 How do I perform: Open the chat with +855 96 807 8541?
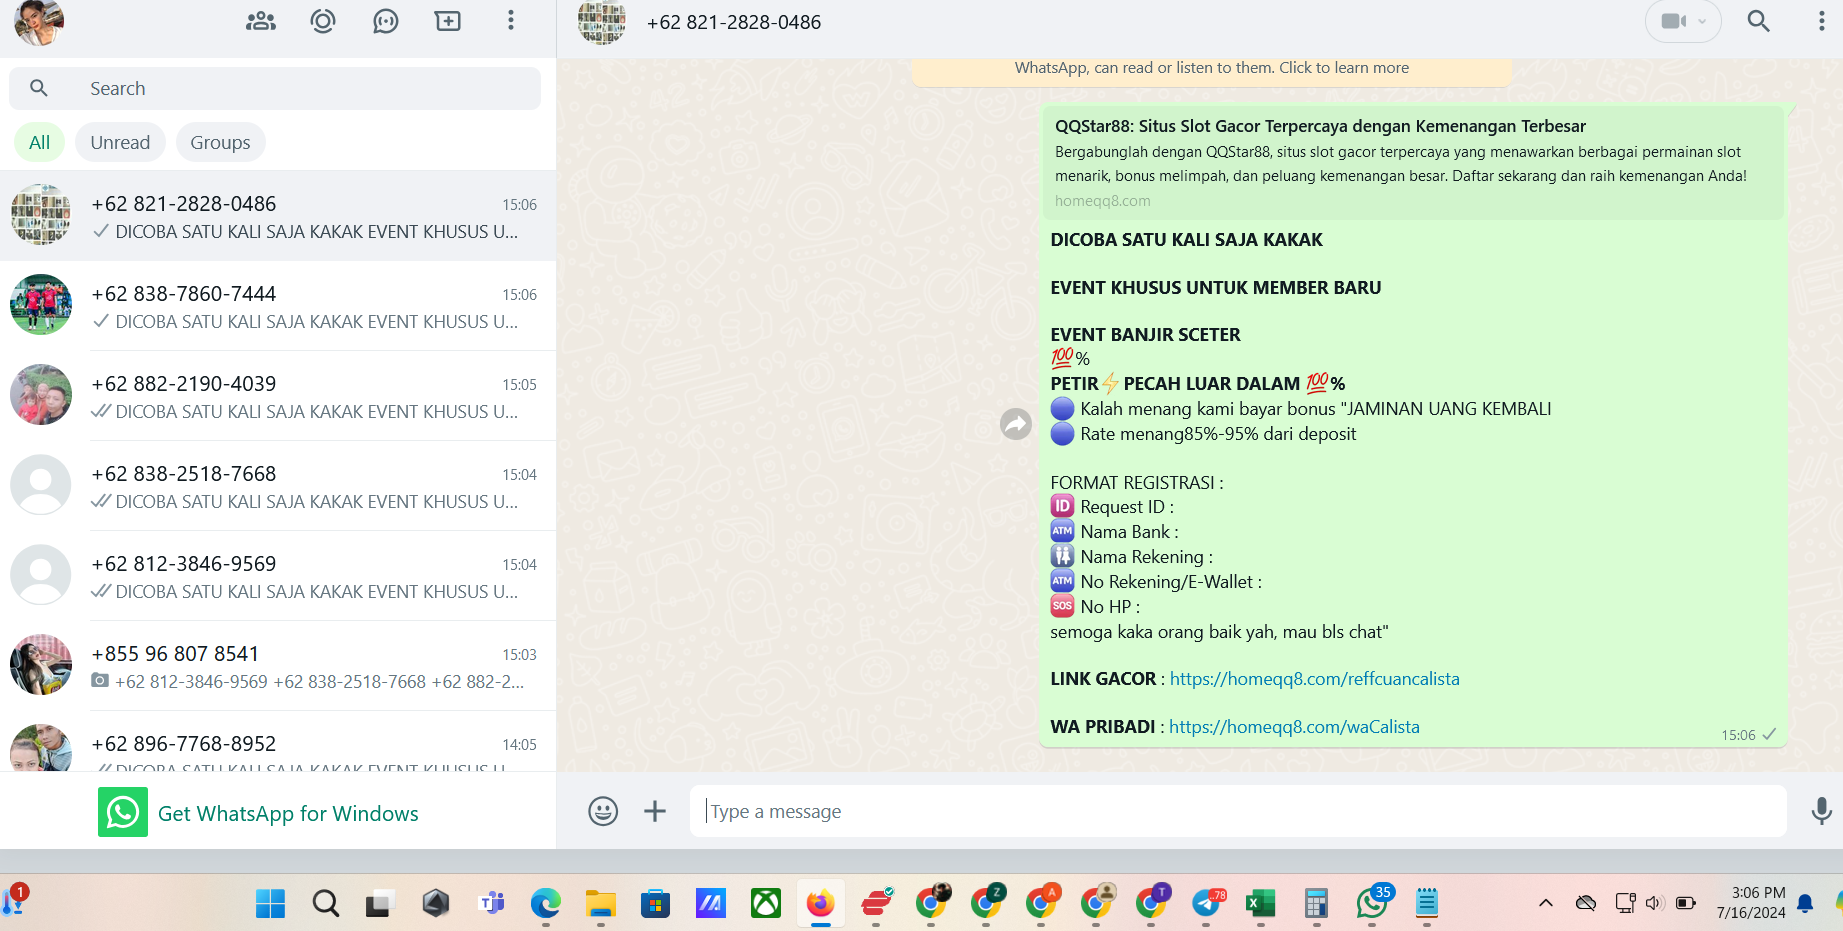tap(278, 666)
